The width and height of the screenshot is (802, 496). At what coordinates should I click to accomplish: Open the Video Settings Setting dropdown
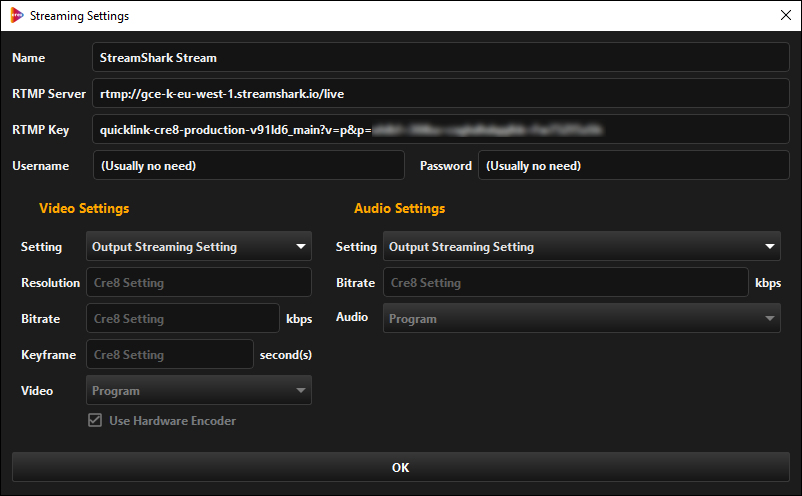(x=198, y=246)
